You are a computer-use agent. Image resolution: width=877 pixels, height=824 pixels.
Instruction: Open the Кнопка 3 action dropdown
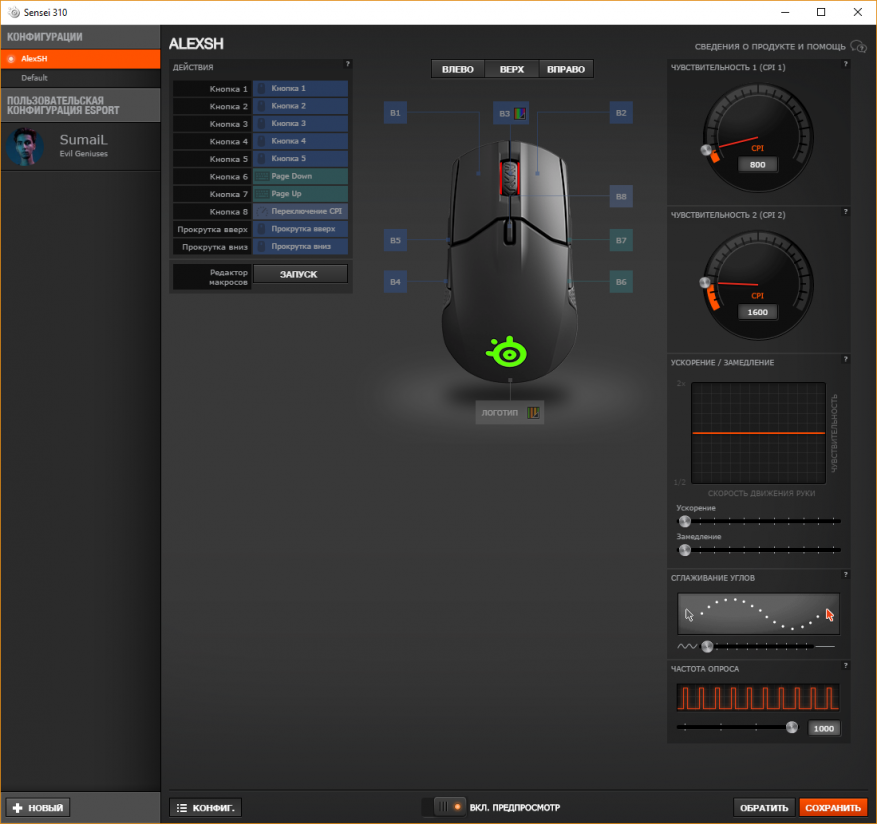(300, 124)
